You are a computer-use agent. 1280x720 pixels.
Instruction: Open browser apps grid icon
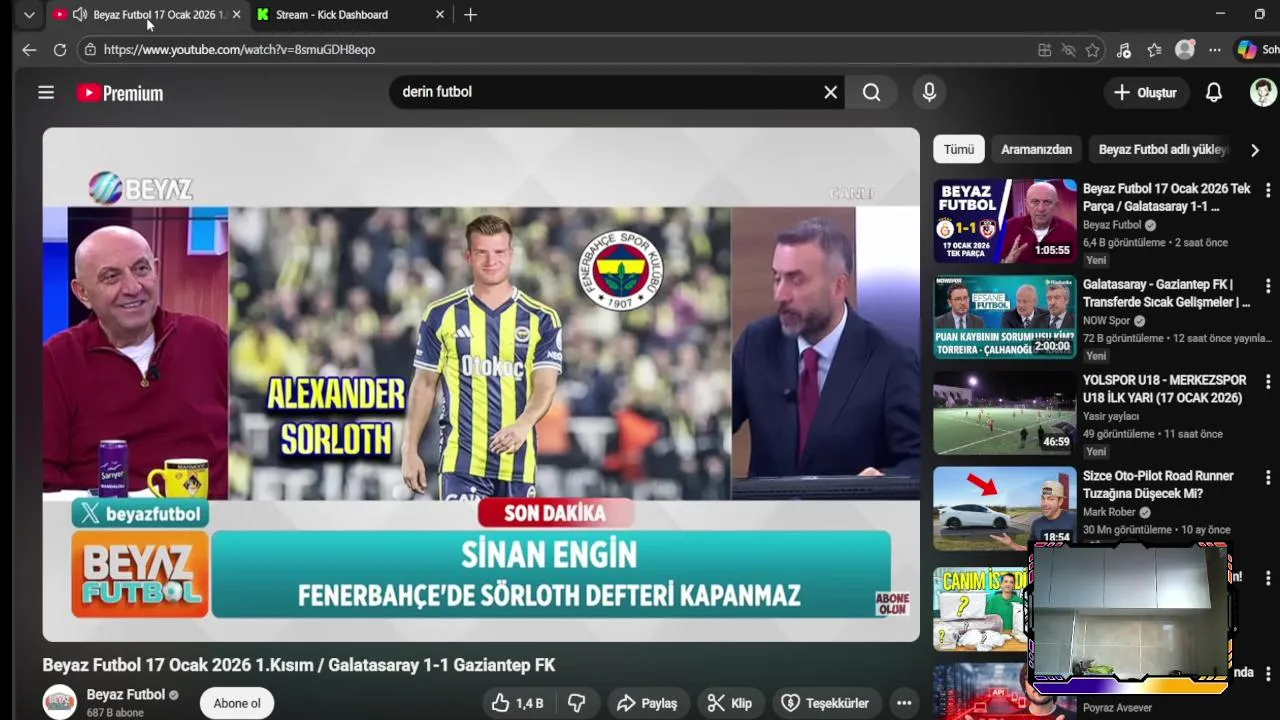click(1044, 50)
